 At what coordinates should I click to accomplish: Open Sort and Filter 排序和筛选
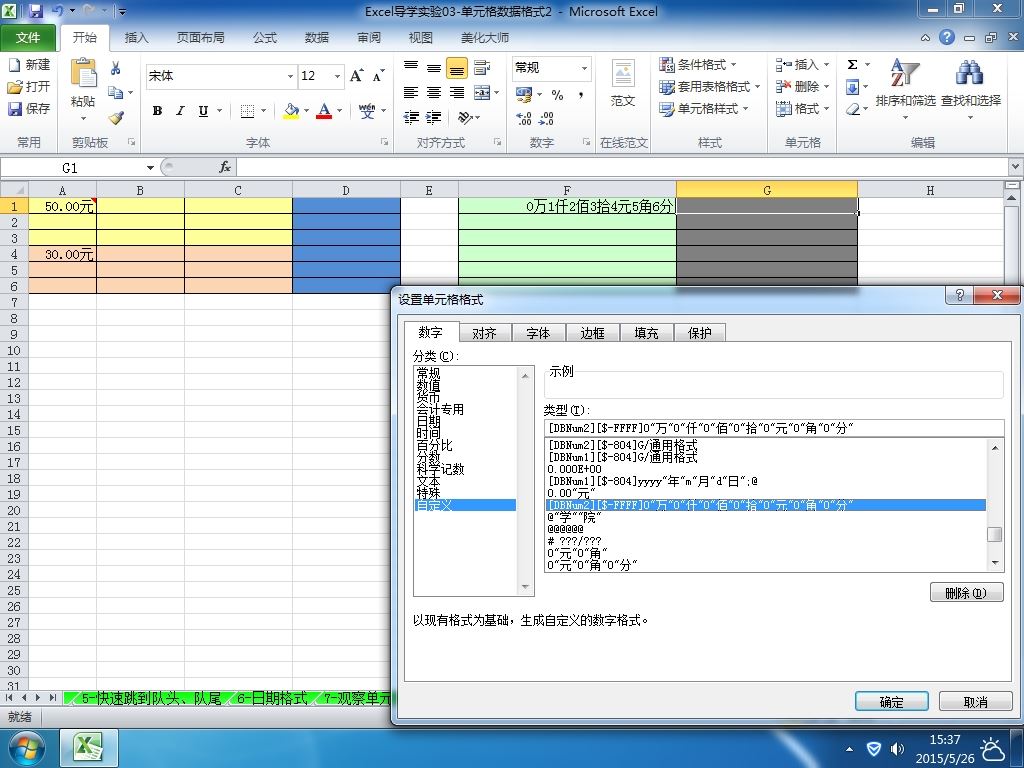coord(905,89)
